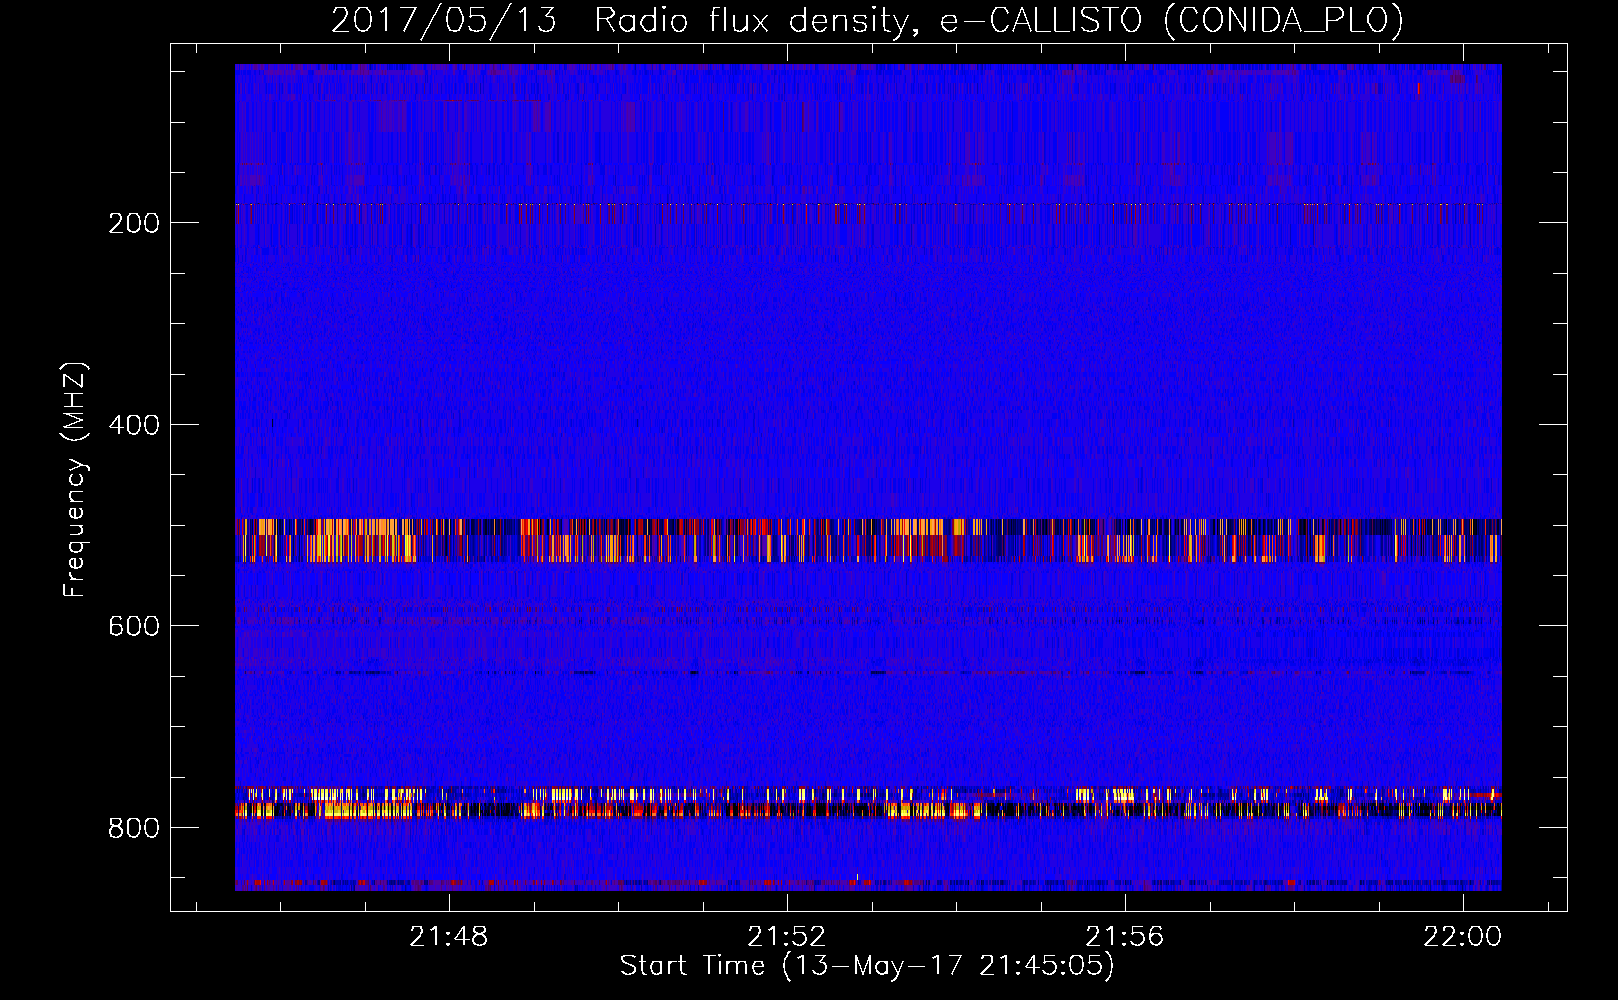Viewport: 1618px width, 1000px height.
Task: Click the '200' frequency tick label
Action: coord(134,223)
